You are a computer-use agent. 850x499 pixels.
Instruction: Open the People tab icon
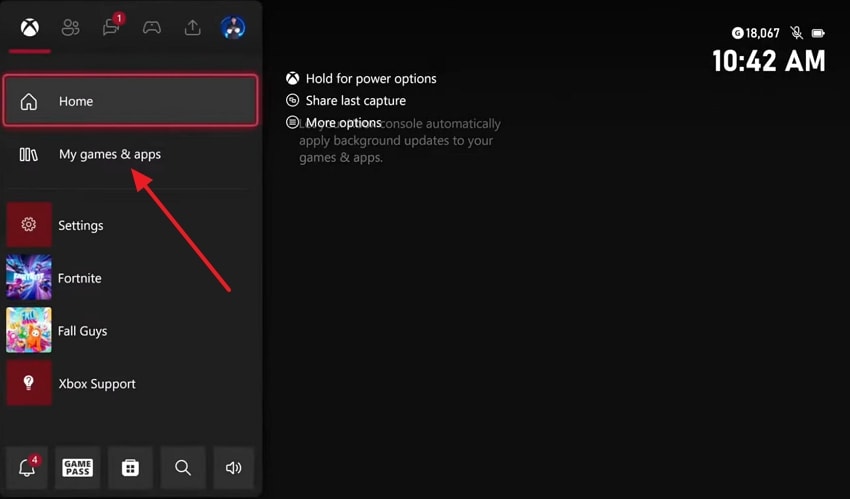pyautogui.click(x=70, y=28)
